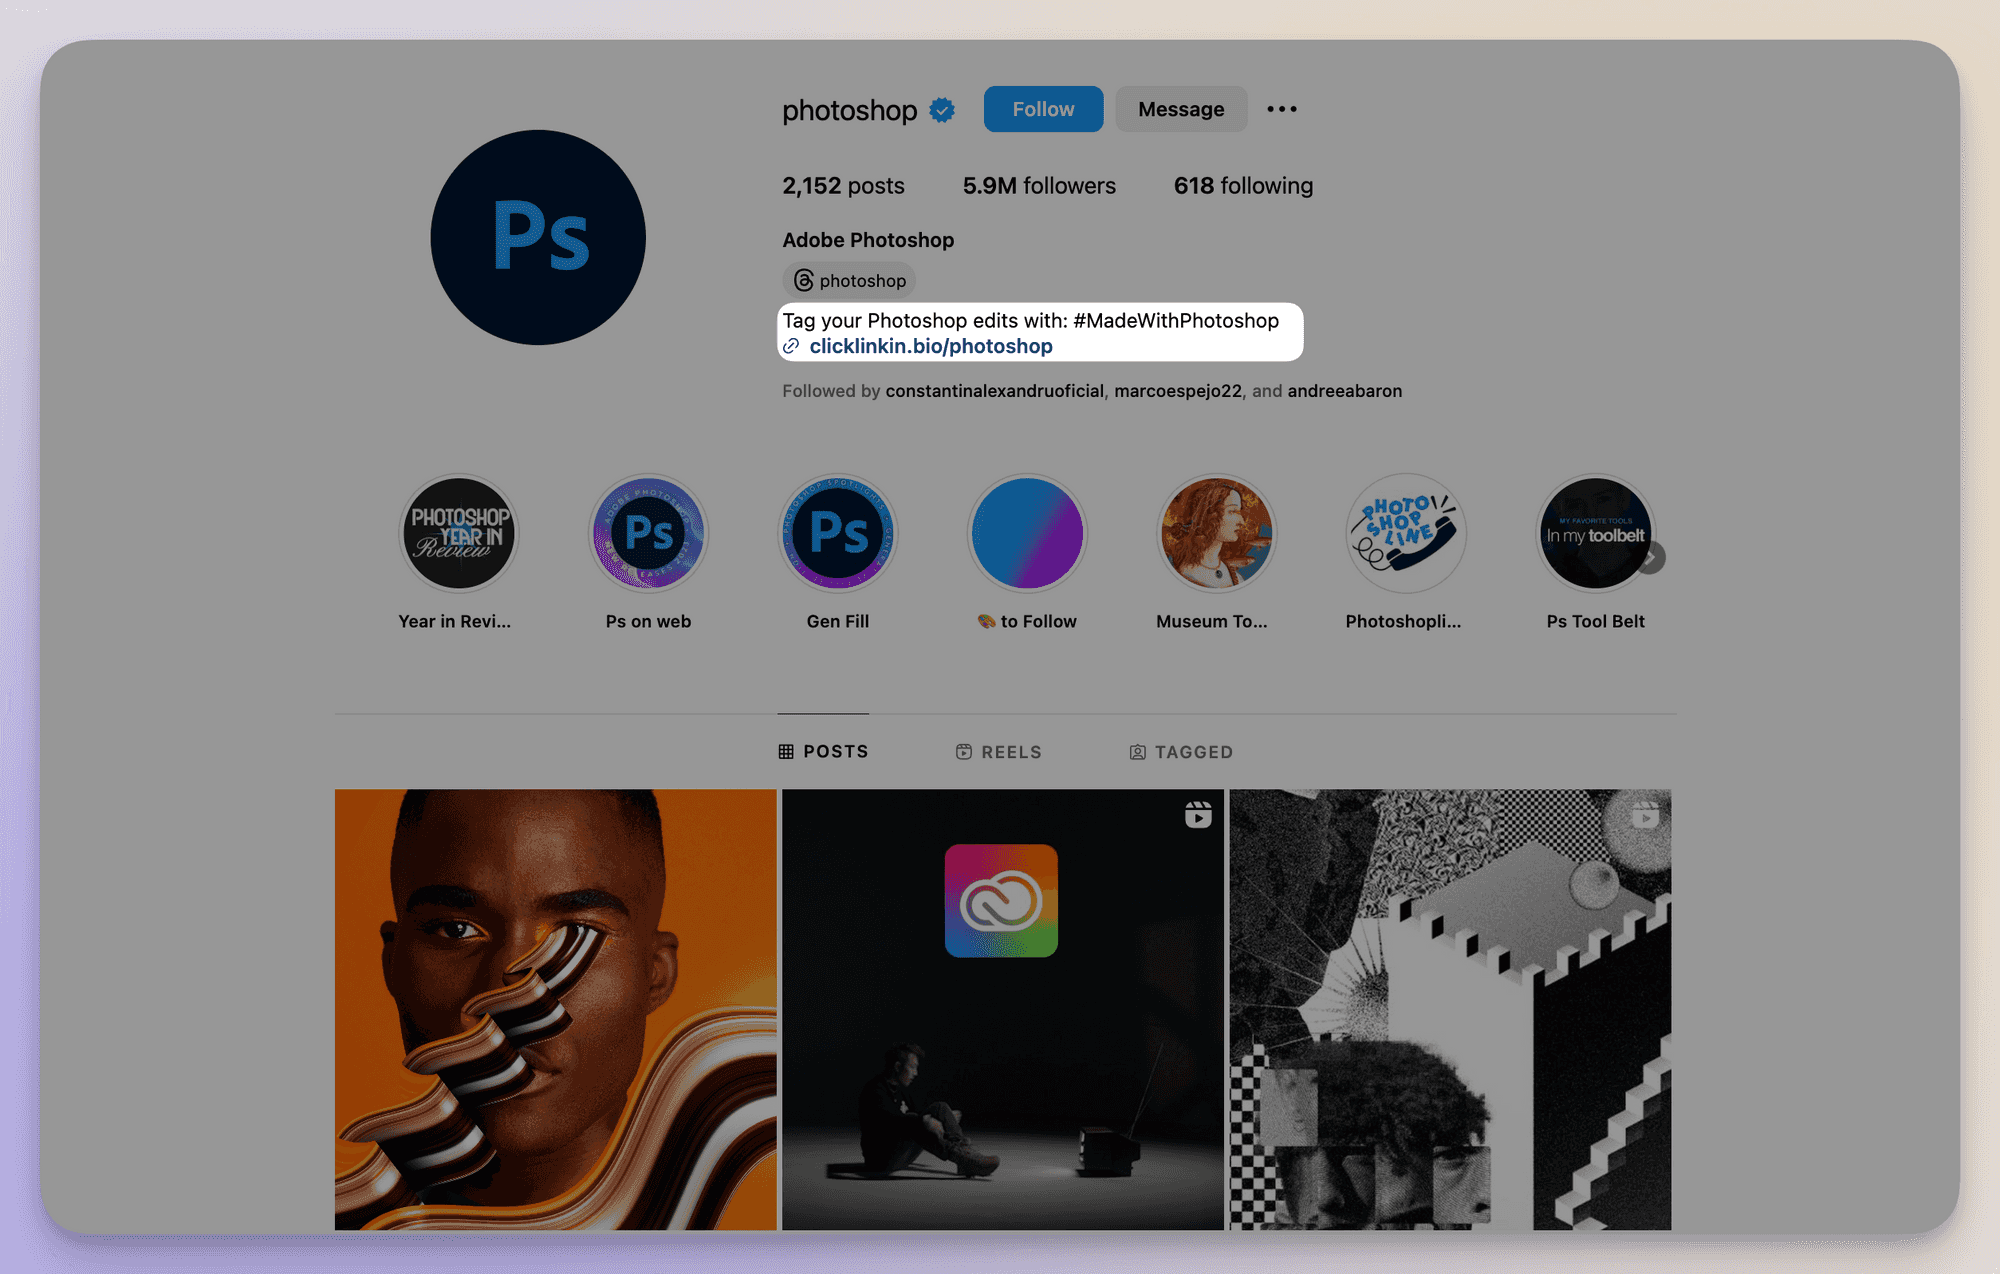The image size is (2000, 1274).
Task: Click reels icon on collage post
Action: [x=1645, y=815]
